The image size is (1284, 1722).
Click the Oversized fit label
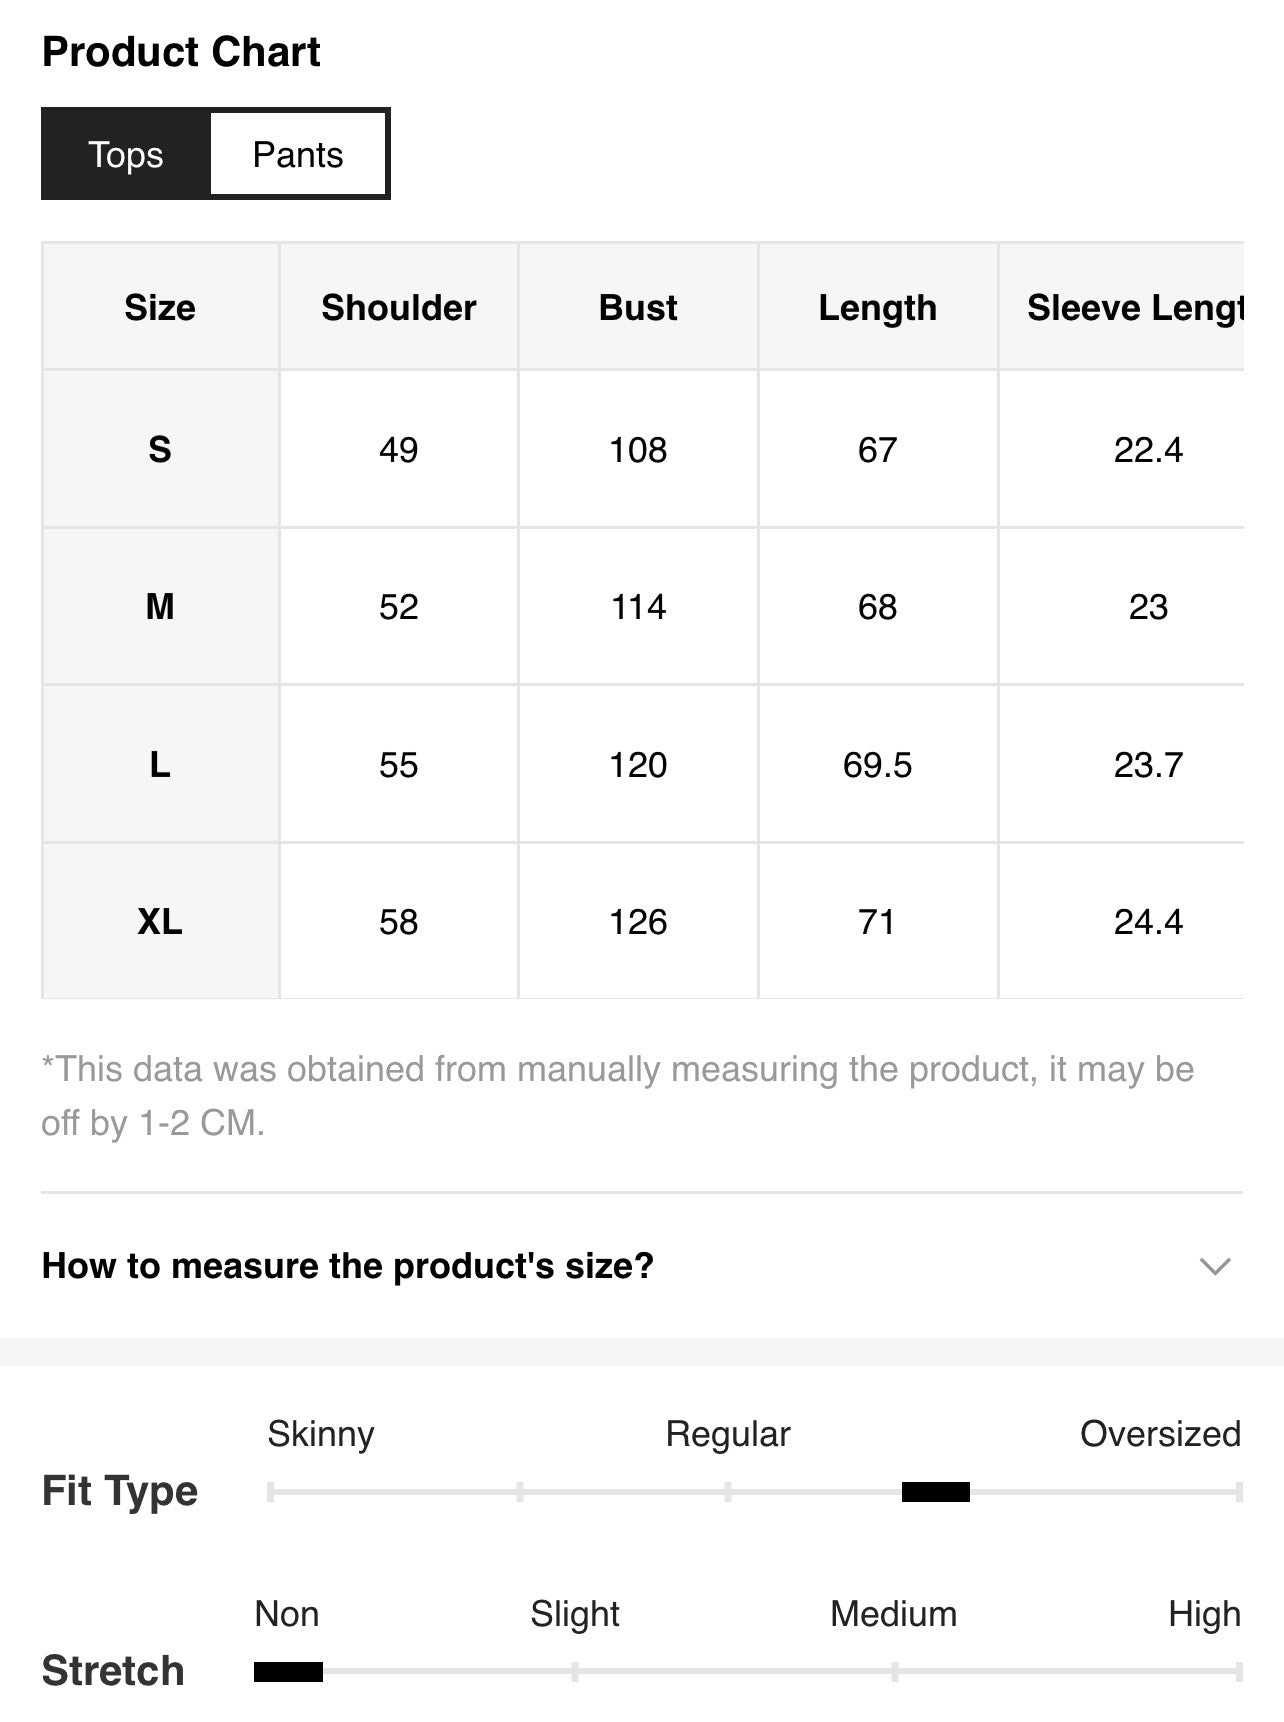click(x=1160, y=1434)
